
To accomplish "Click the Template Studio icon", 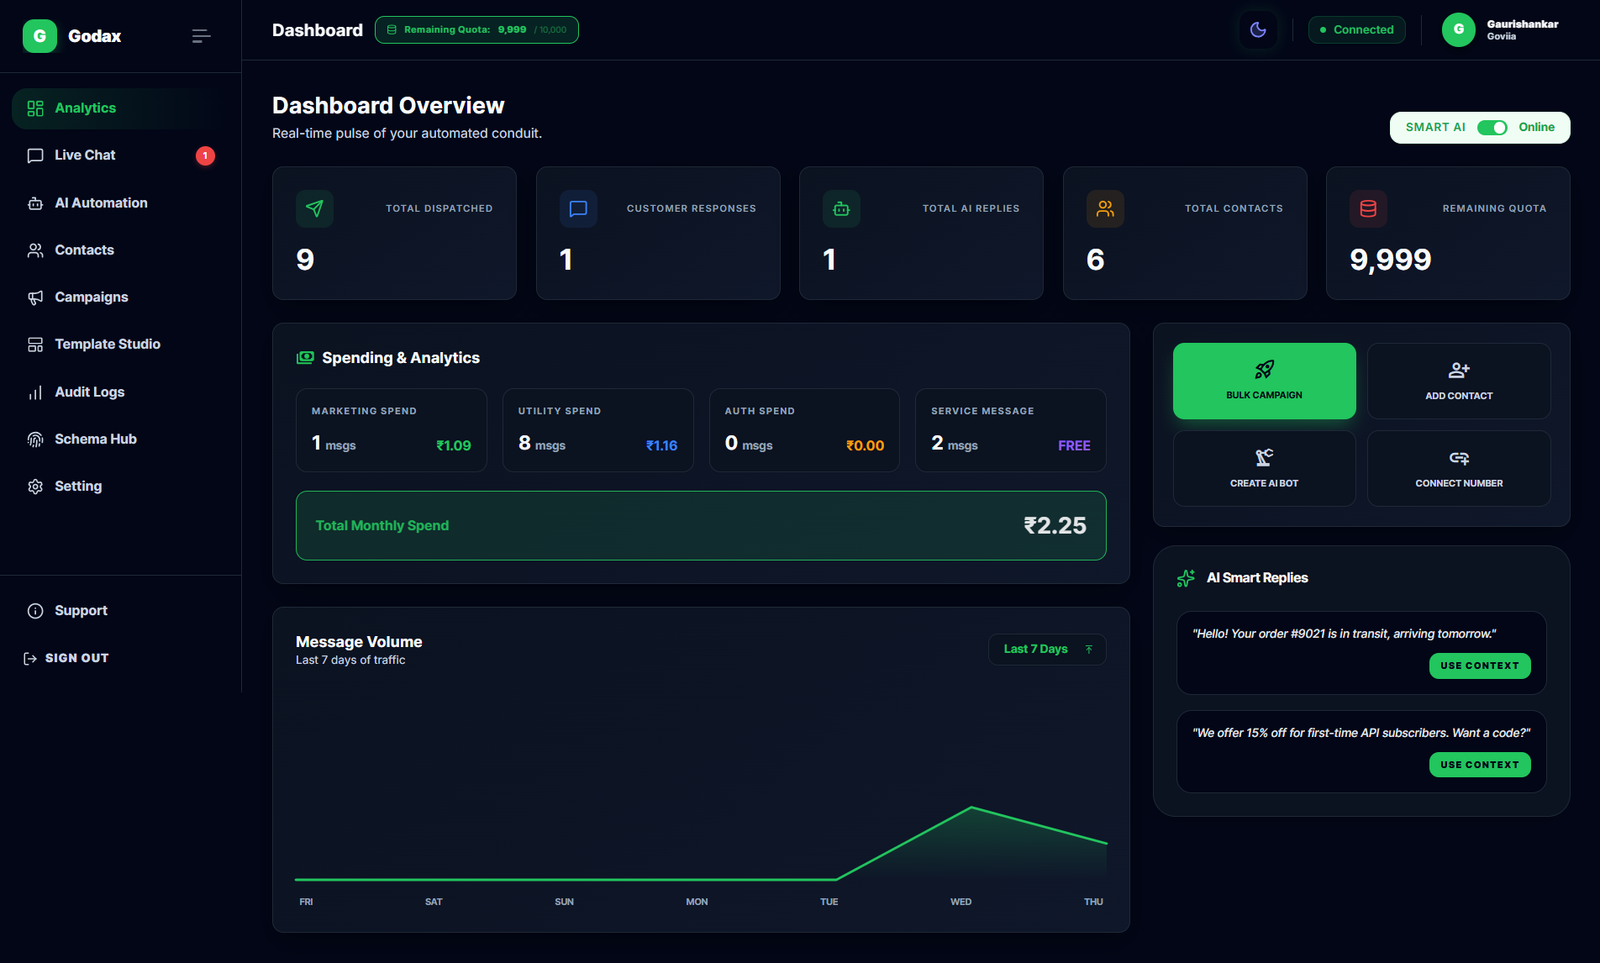I will 36,343.
